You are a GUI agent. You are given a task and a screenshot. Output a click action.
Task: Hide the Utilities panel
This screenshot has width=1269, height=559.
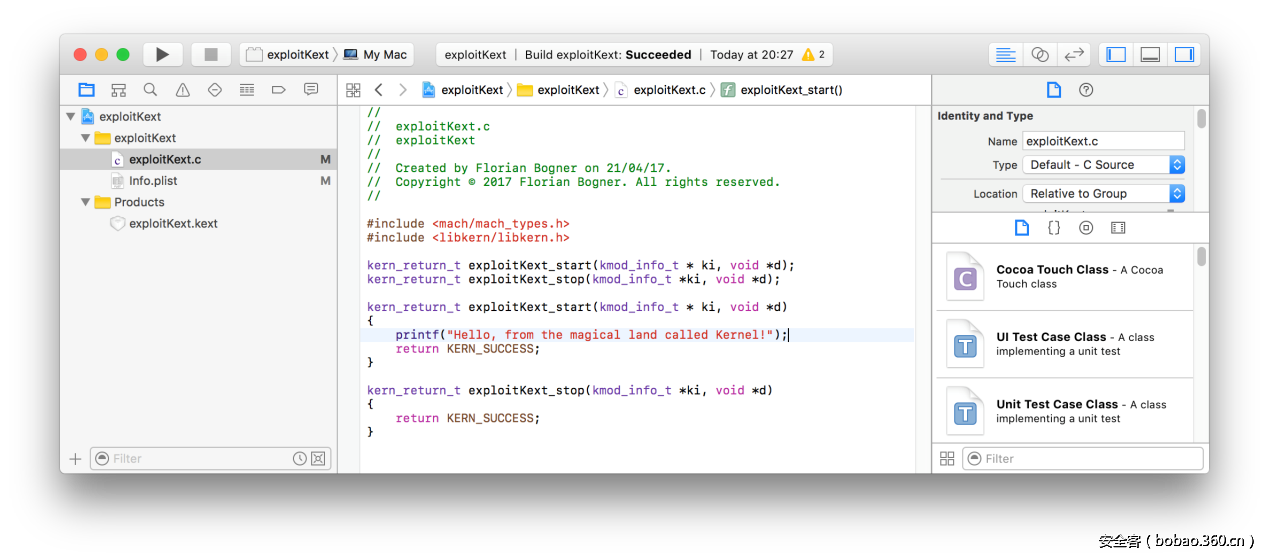(1184, 55)
